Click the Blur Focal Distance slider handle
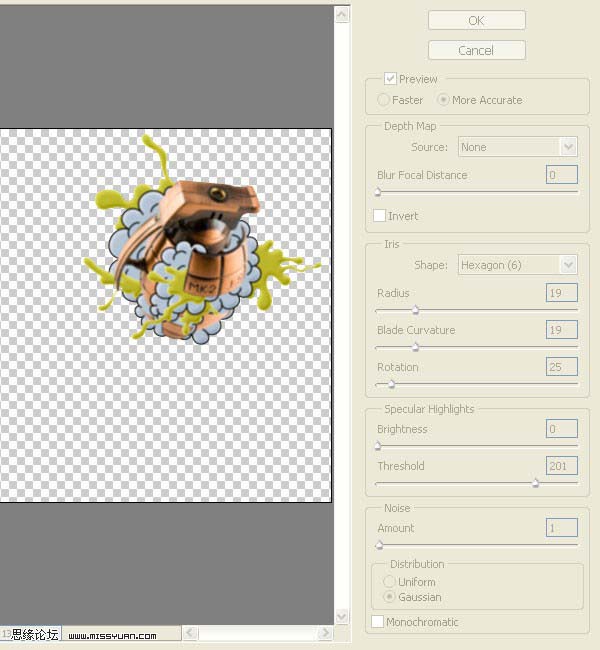The width and height of the screenshot is (600, 650). click(x=378, y=192)
